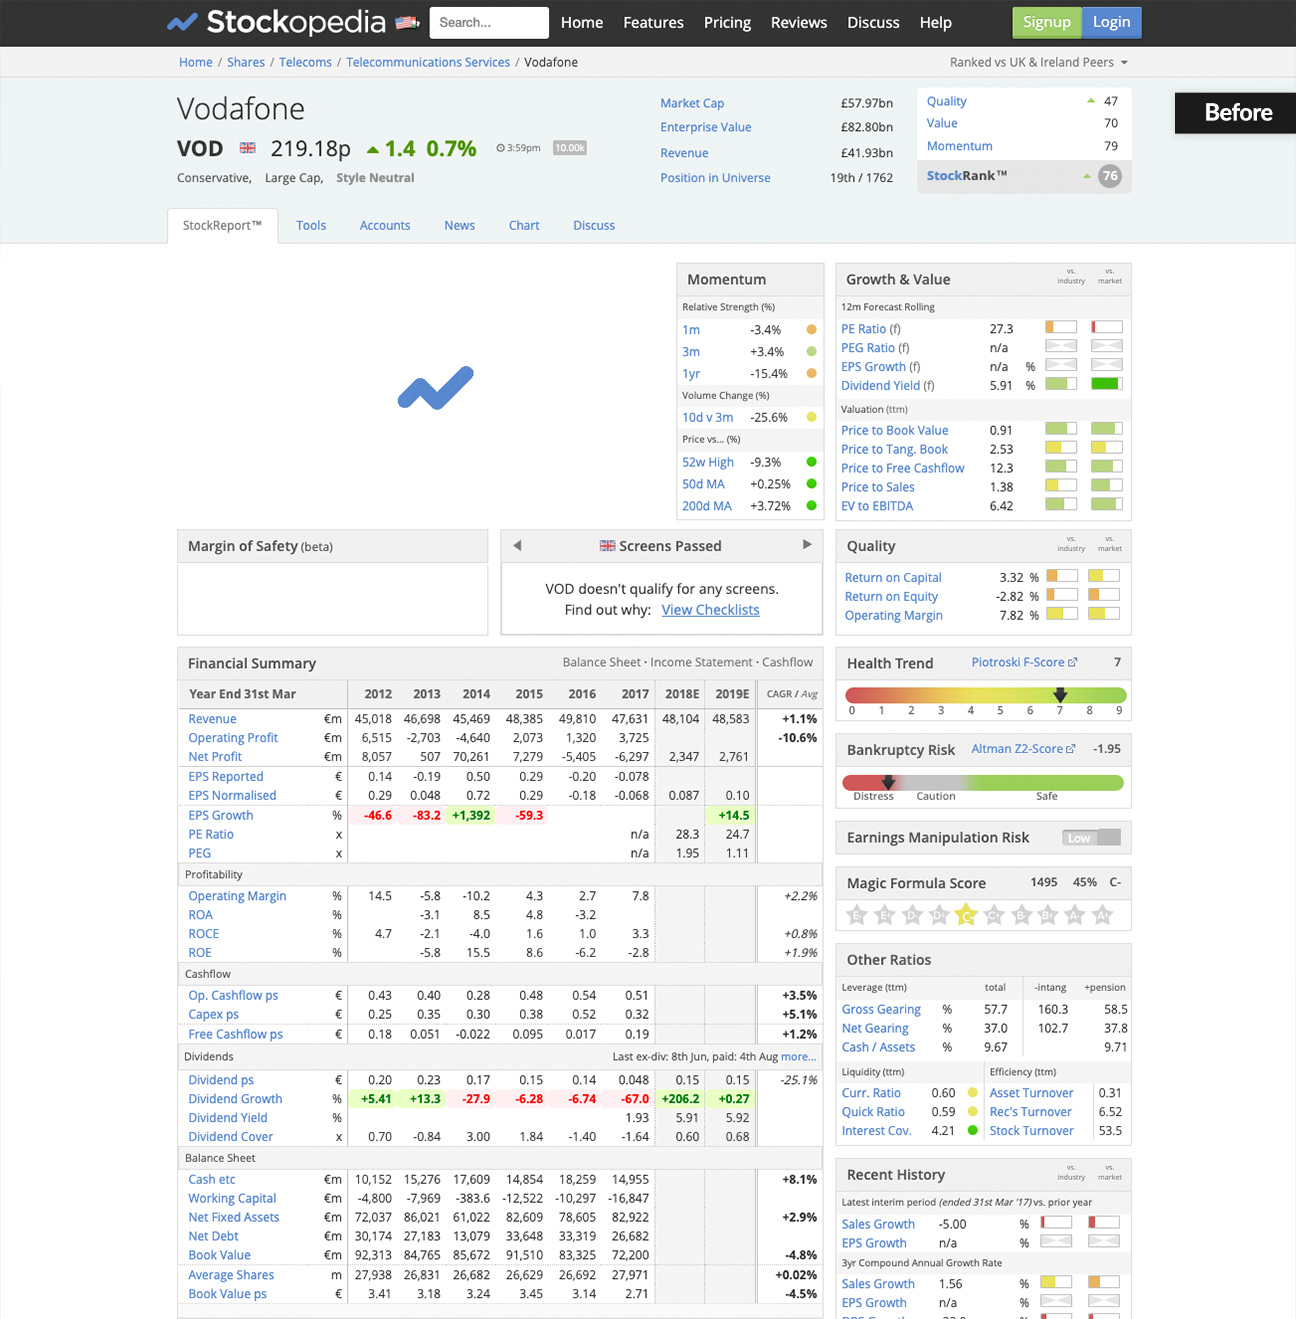
Task: Open the Op. Cashflow ps link
Action: 233,996
